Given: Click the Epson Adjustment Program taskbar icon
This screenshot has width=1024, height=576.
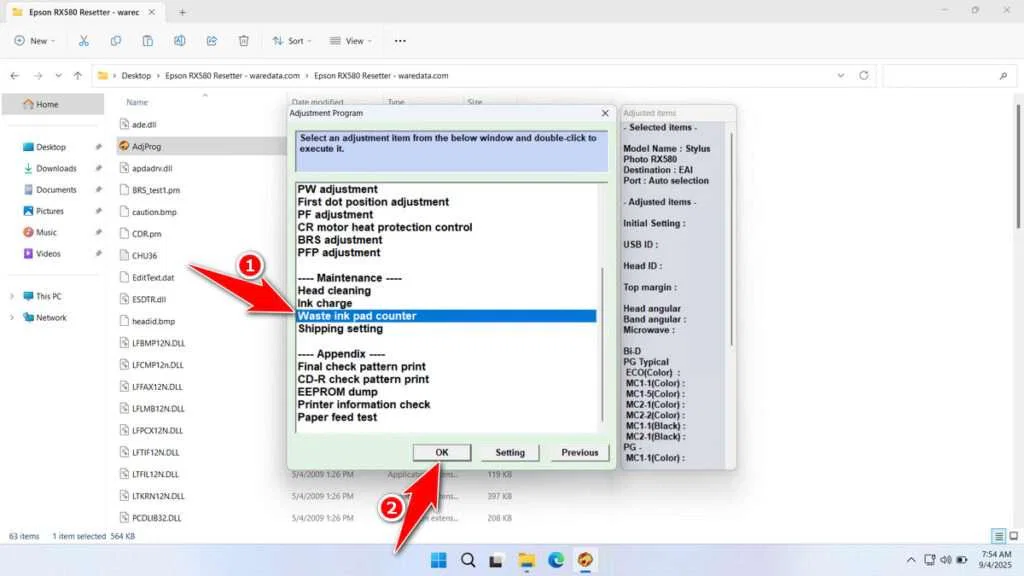Looking at the screenshot, I should click(x=586, y=560).
